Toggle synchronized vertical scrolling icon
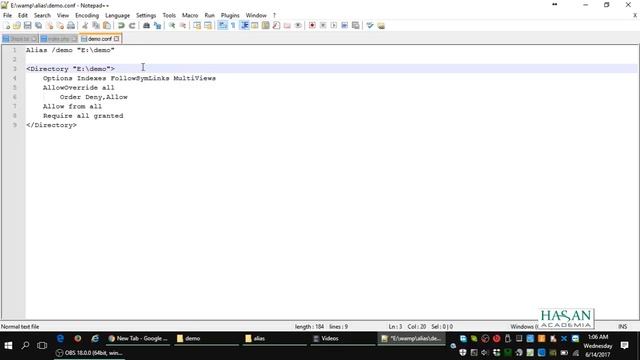 197,26
